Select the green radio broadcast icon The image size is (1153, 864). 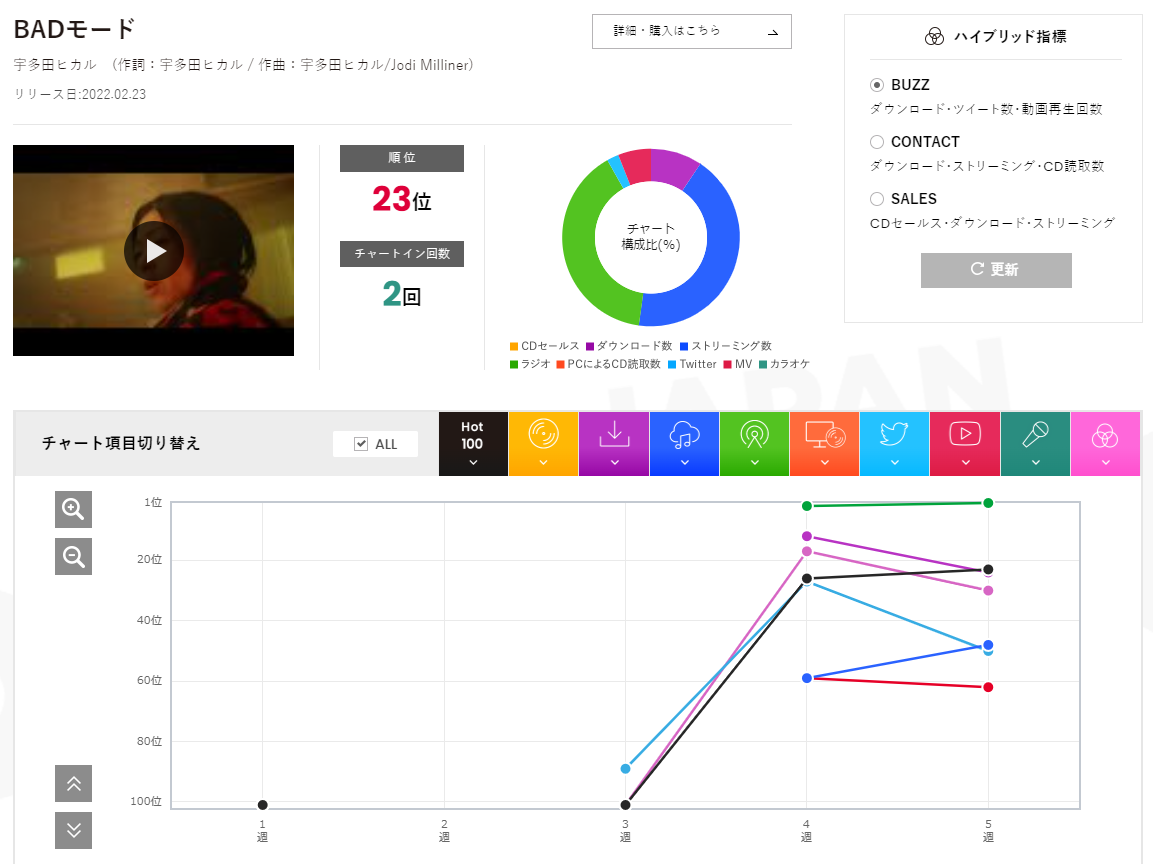point(754,443)
